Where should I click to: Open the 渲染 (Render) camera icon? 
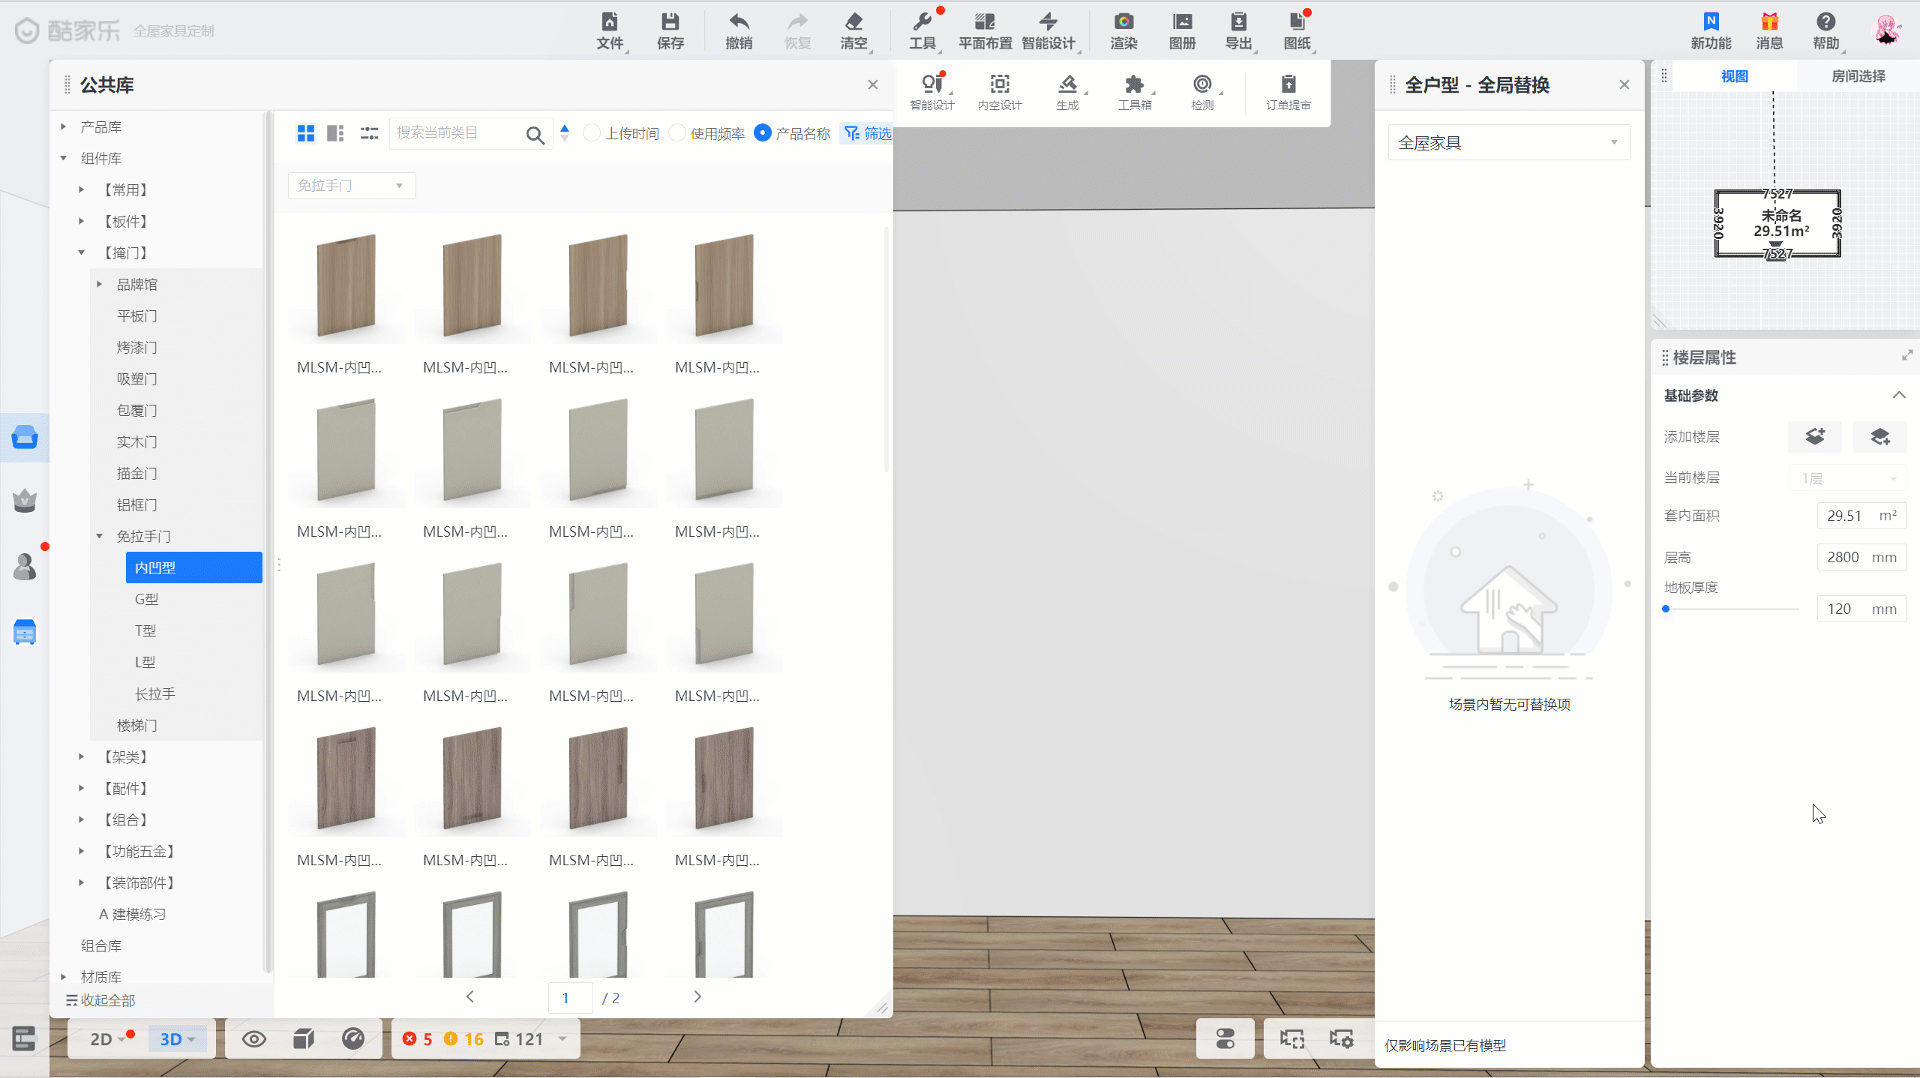point(1123,22)
